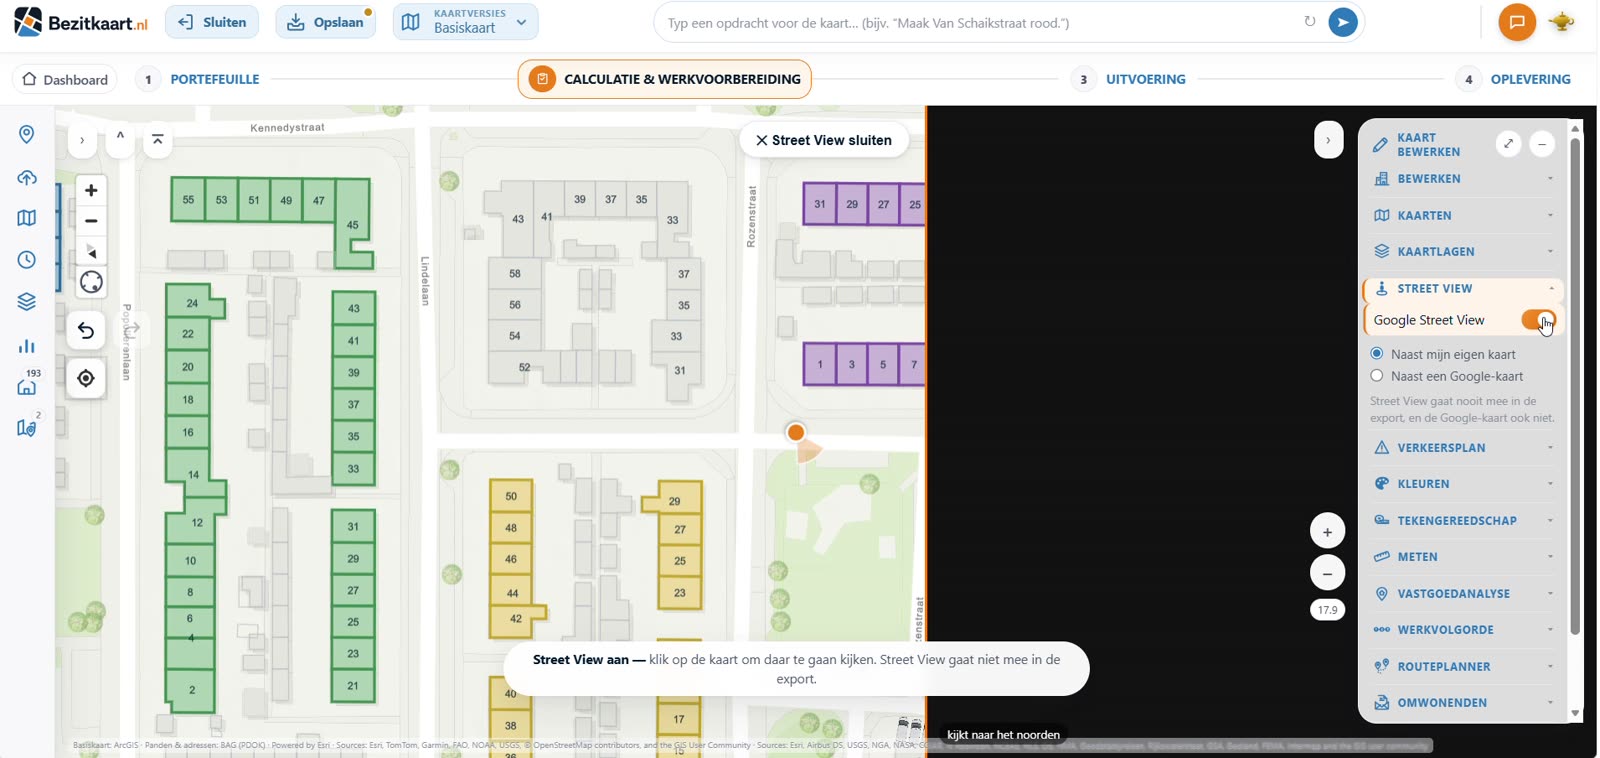Open the cloud upload sidebar icon
Image resolution: width=1600 pixels, height=758 pixels.
(x=27, y=177)
